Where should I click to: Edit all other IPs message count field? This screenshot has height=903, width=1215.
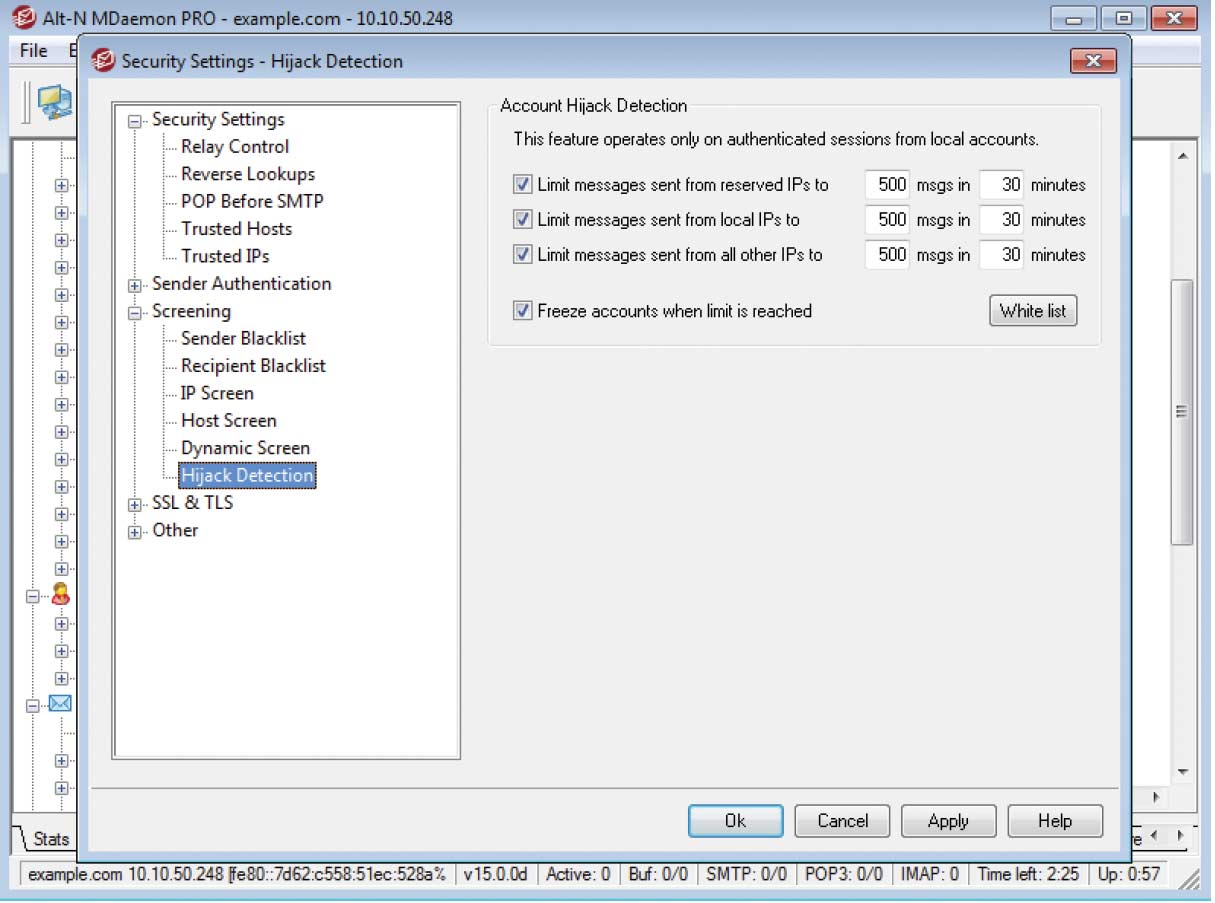(886, 255)
